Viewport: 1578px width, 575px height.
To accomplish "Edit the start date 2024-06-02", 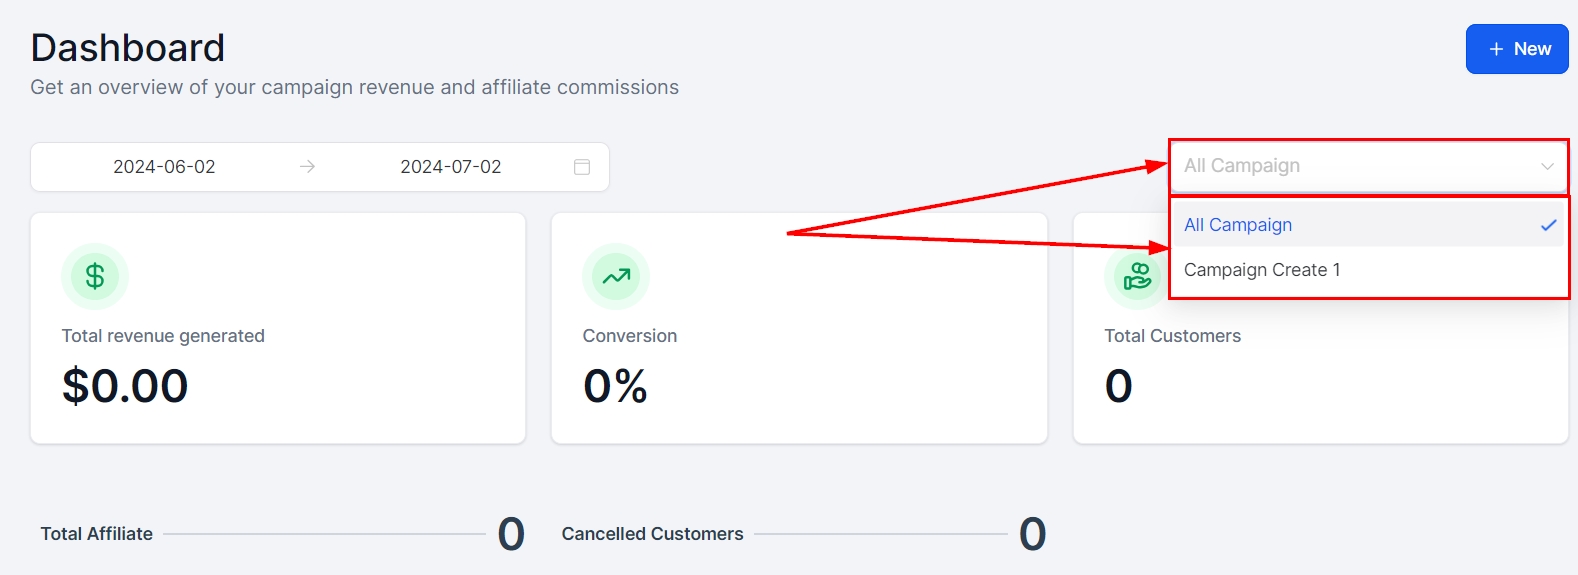I will (164, 167).
